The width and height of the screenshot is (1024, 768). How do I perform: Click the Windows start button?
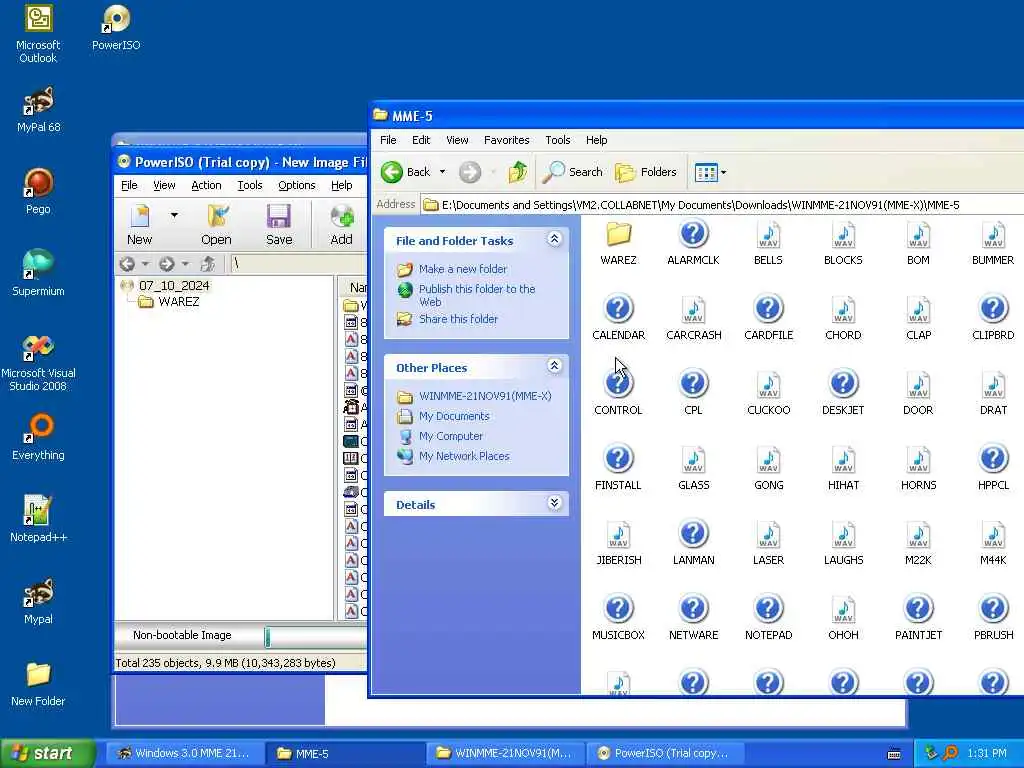[48, 753]
